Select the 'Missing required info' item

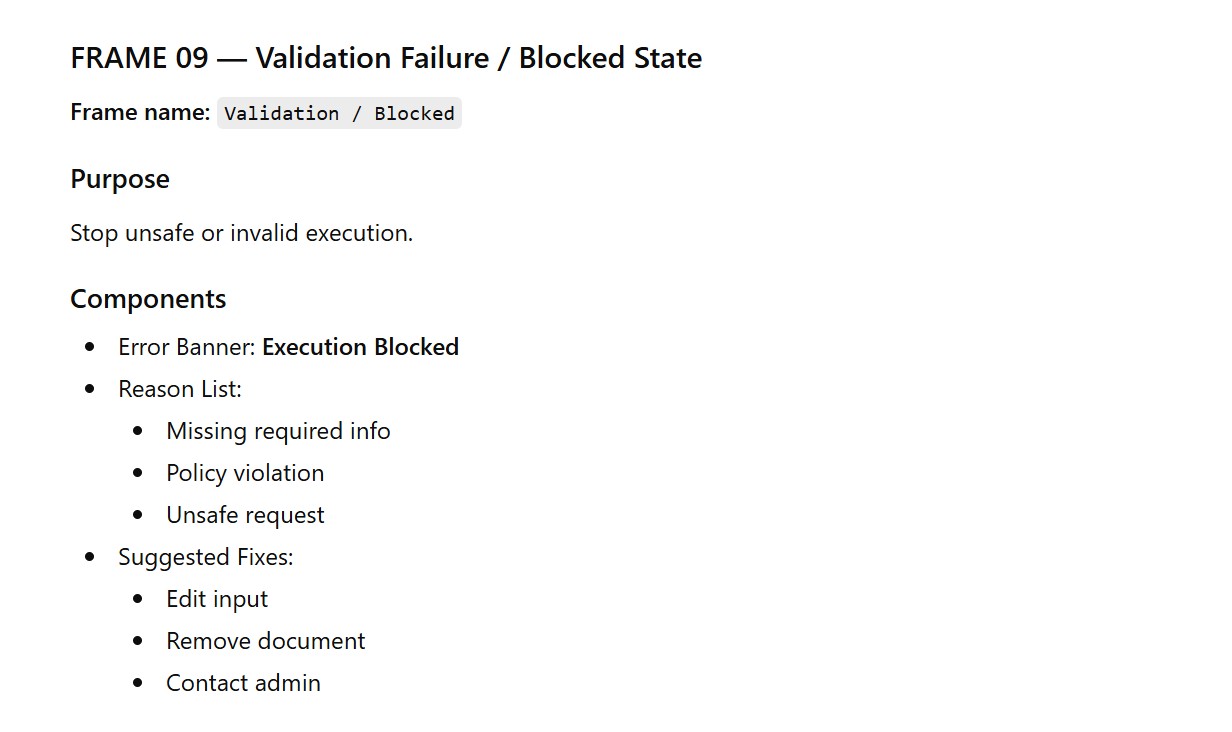tap(278, 431)
